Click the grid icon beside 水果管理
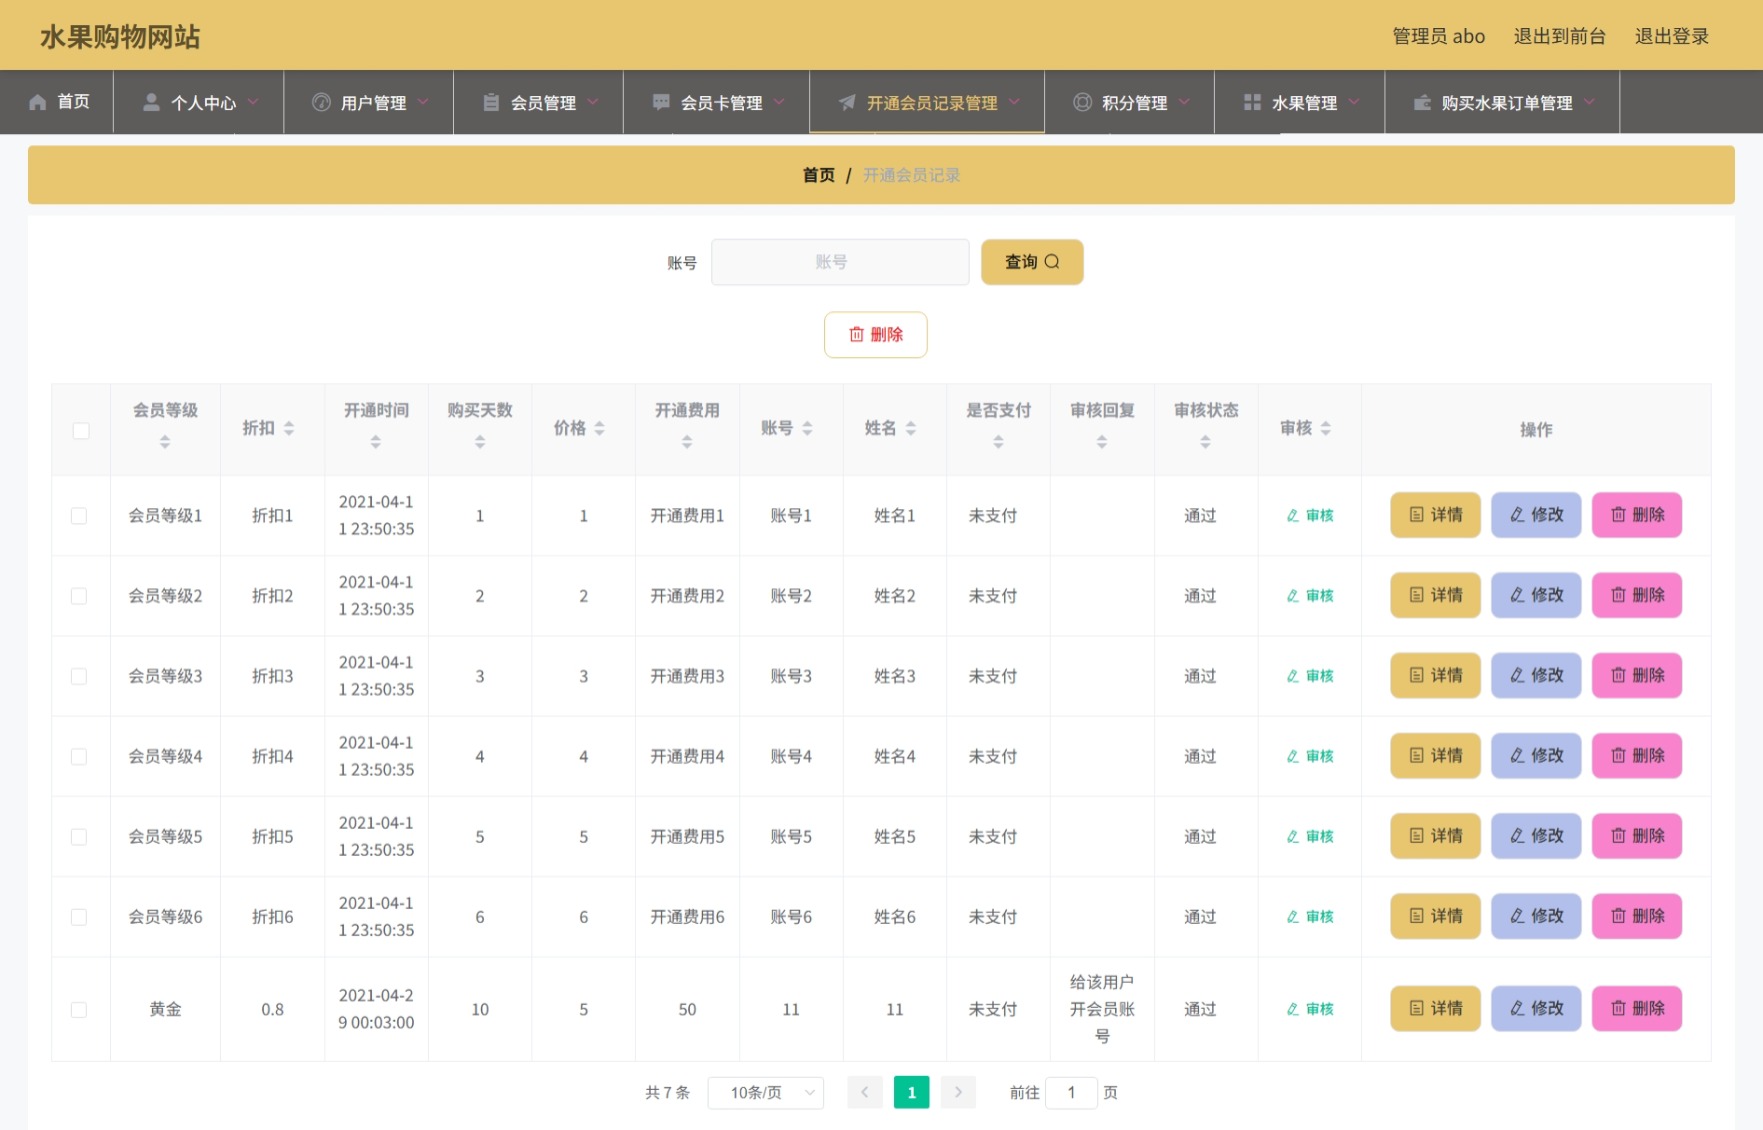Image resolution: width=1763 pixels, height=1130 pixels. pyautogui.click(x=1252, y=102)
